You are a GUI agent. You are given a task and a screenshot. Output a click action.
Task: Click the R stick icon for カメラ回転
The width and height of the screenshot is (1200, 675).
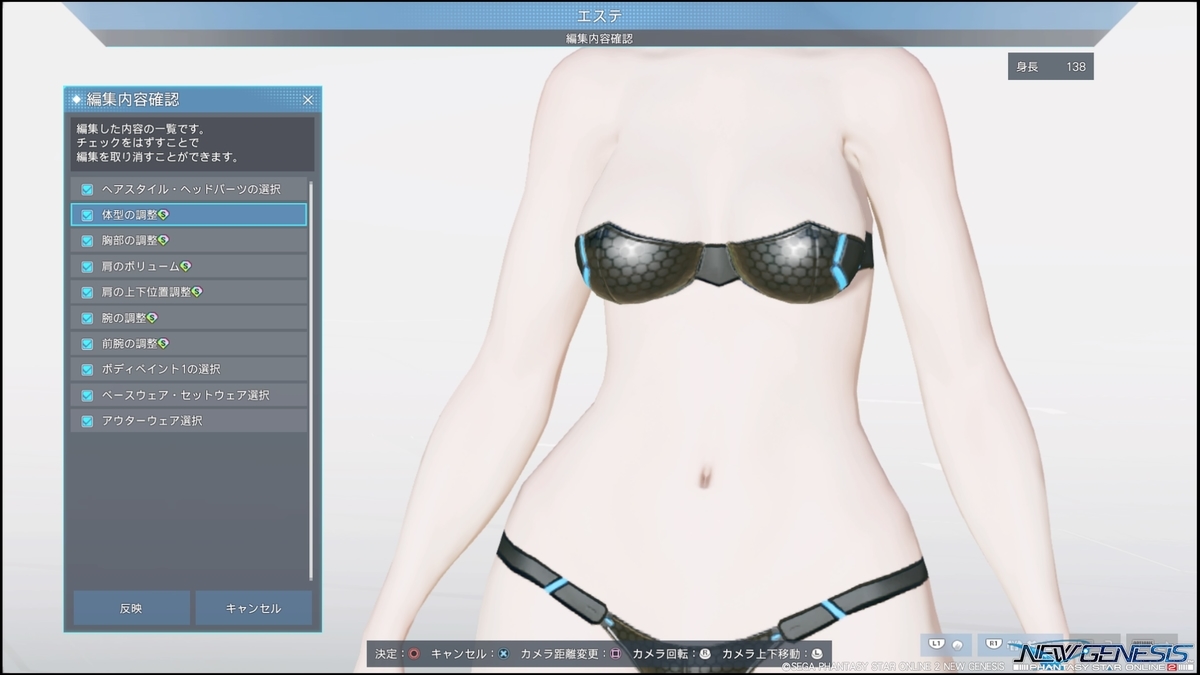pos(705,654)
